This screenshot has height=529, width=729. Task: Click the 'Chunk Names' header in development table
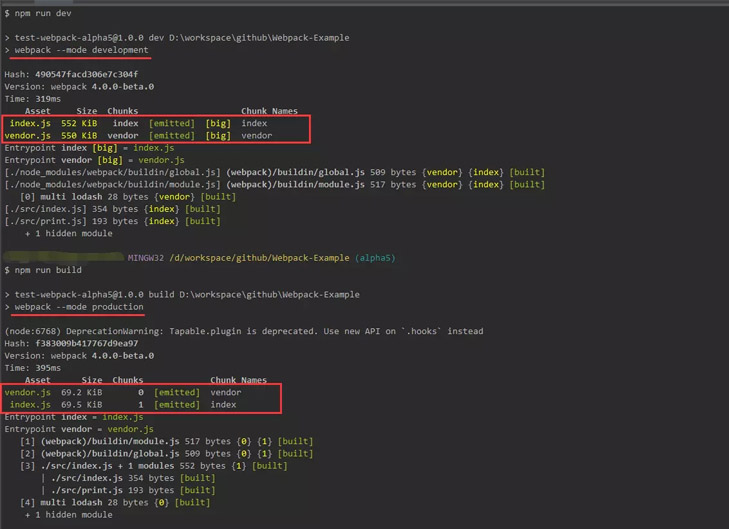click(x=270, y=111)
